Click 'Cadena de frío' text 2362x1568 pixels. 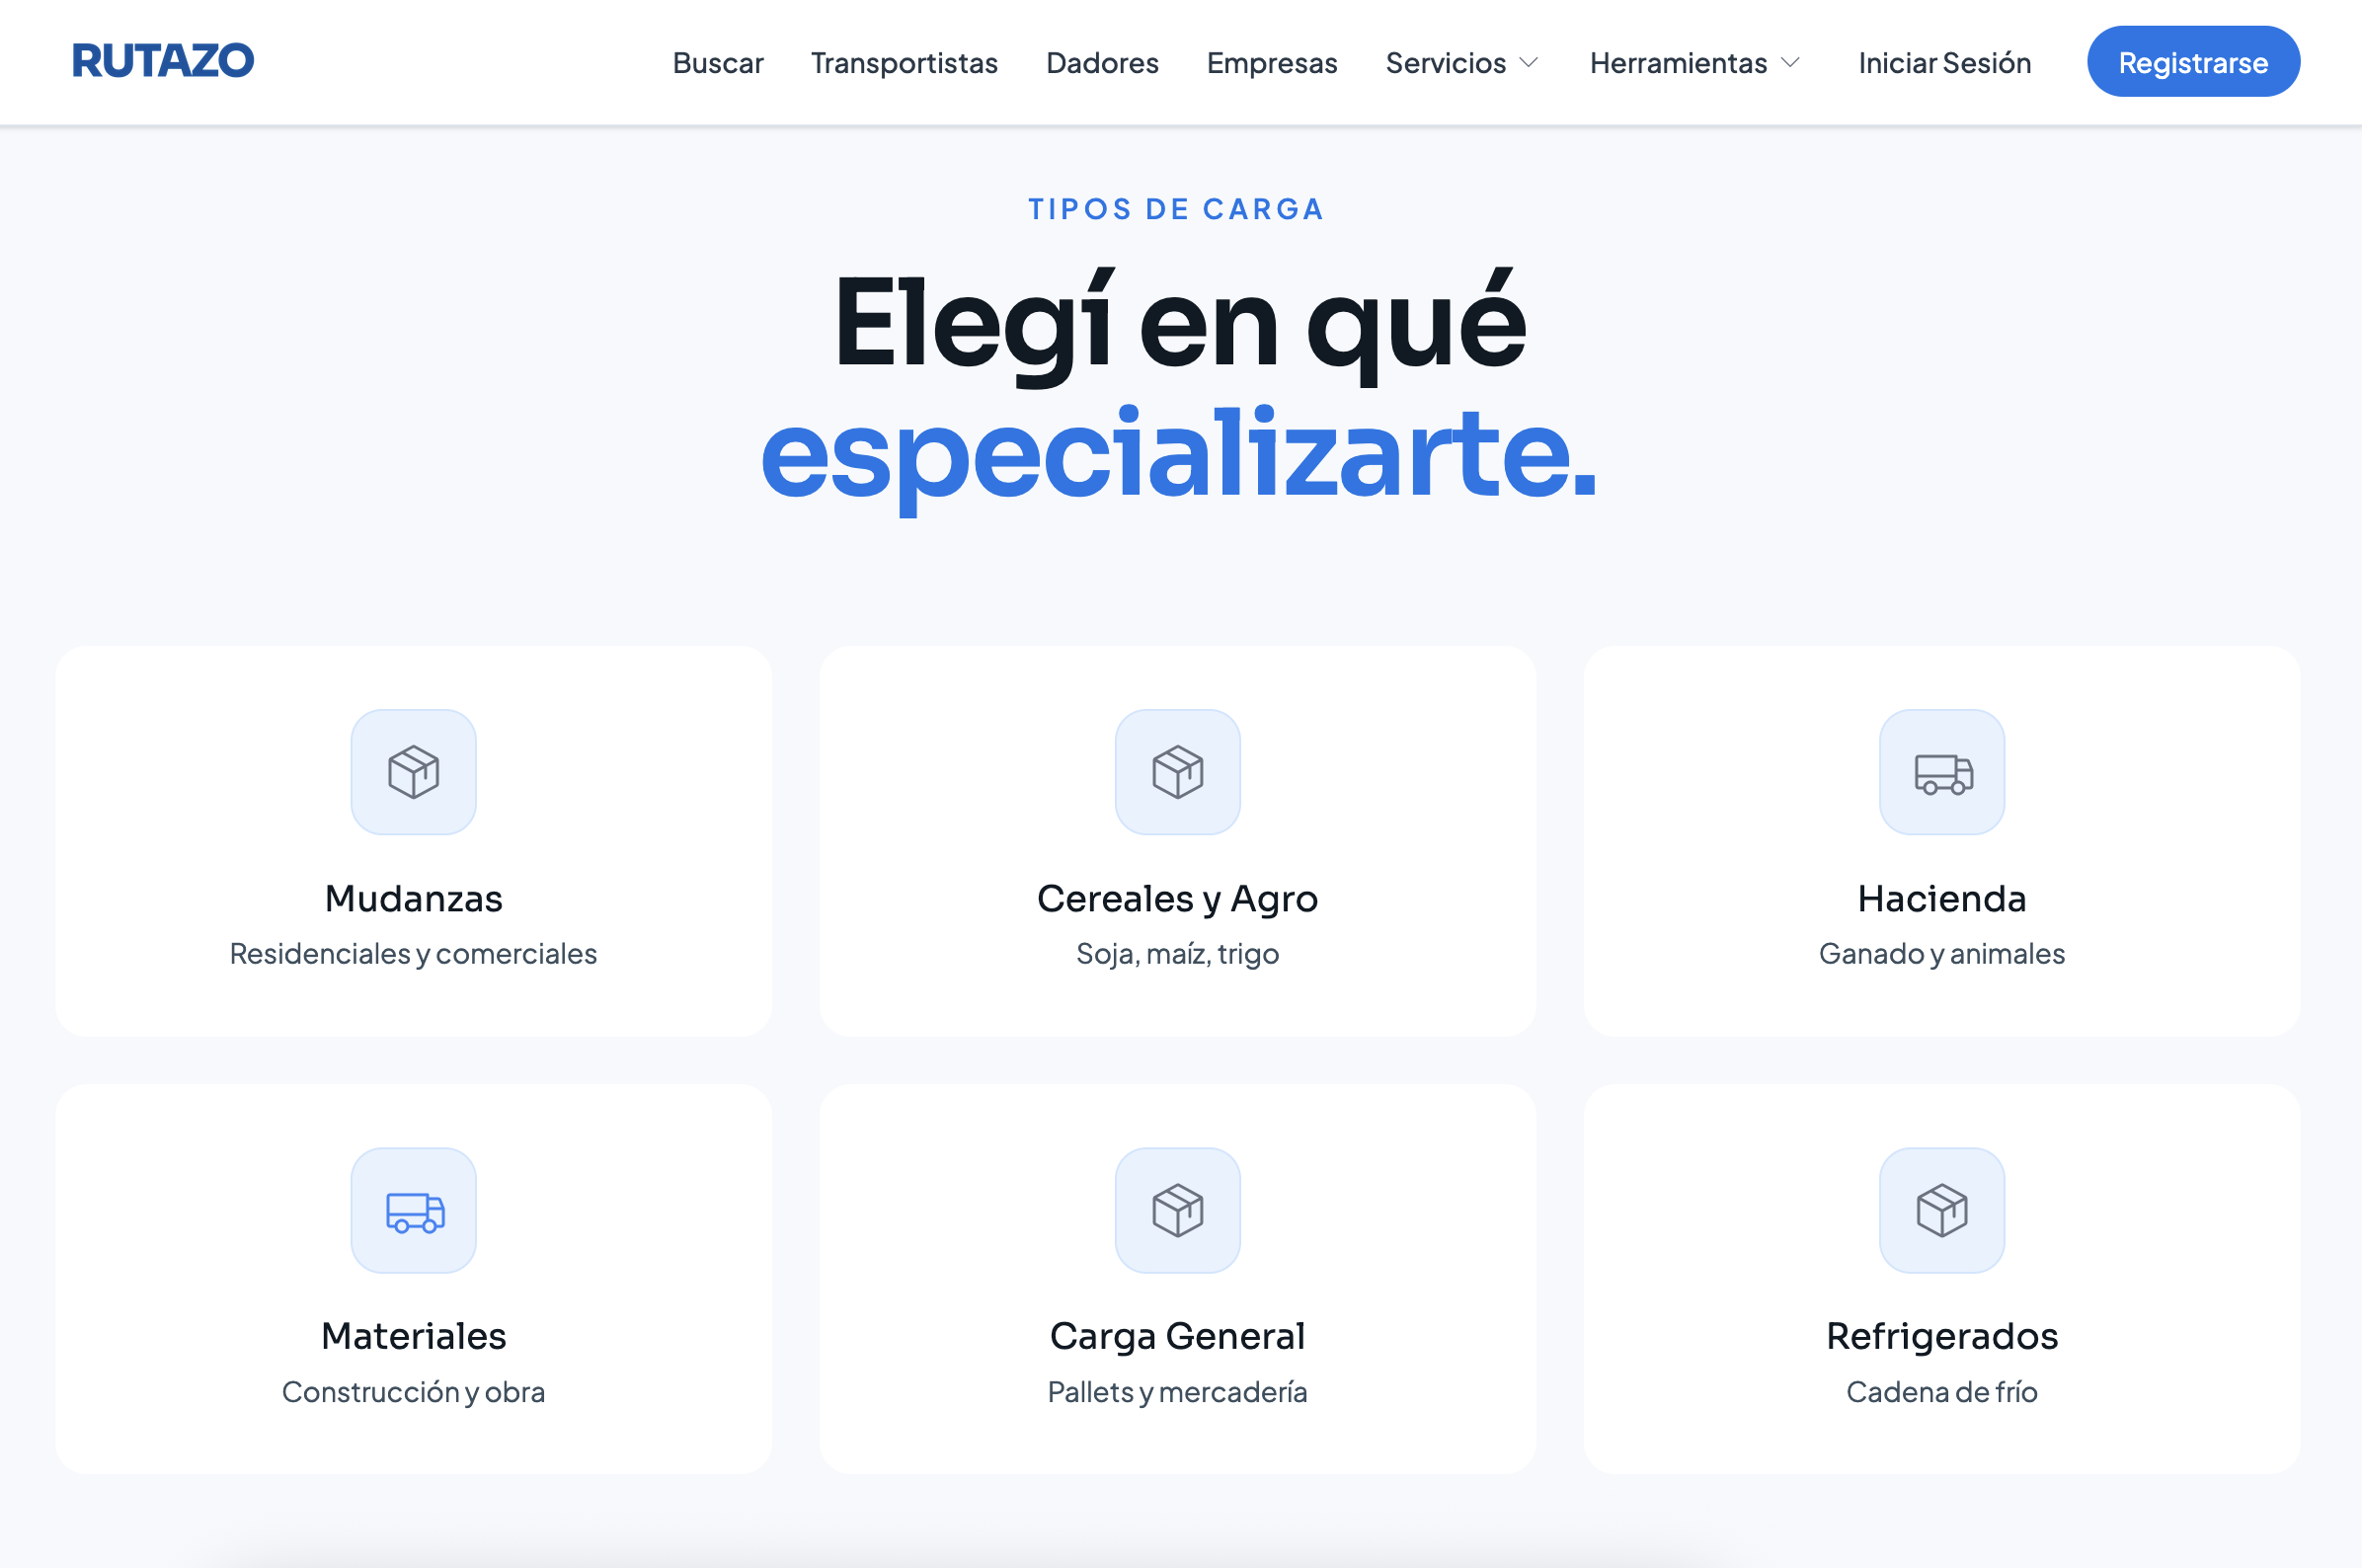(1942, 1392)
